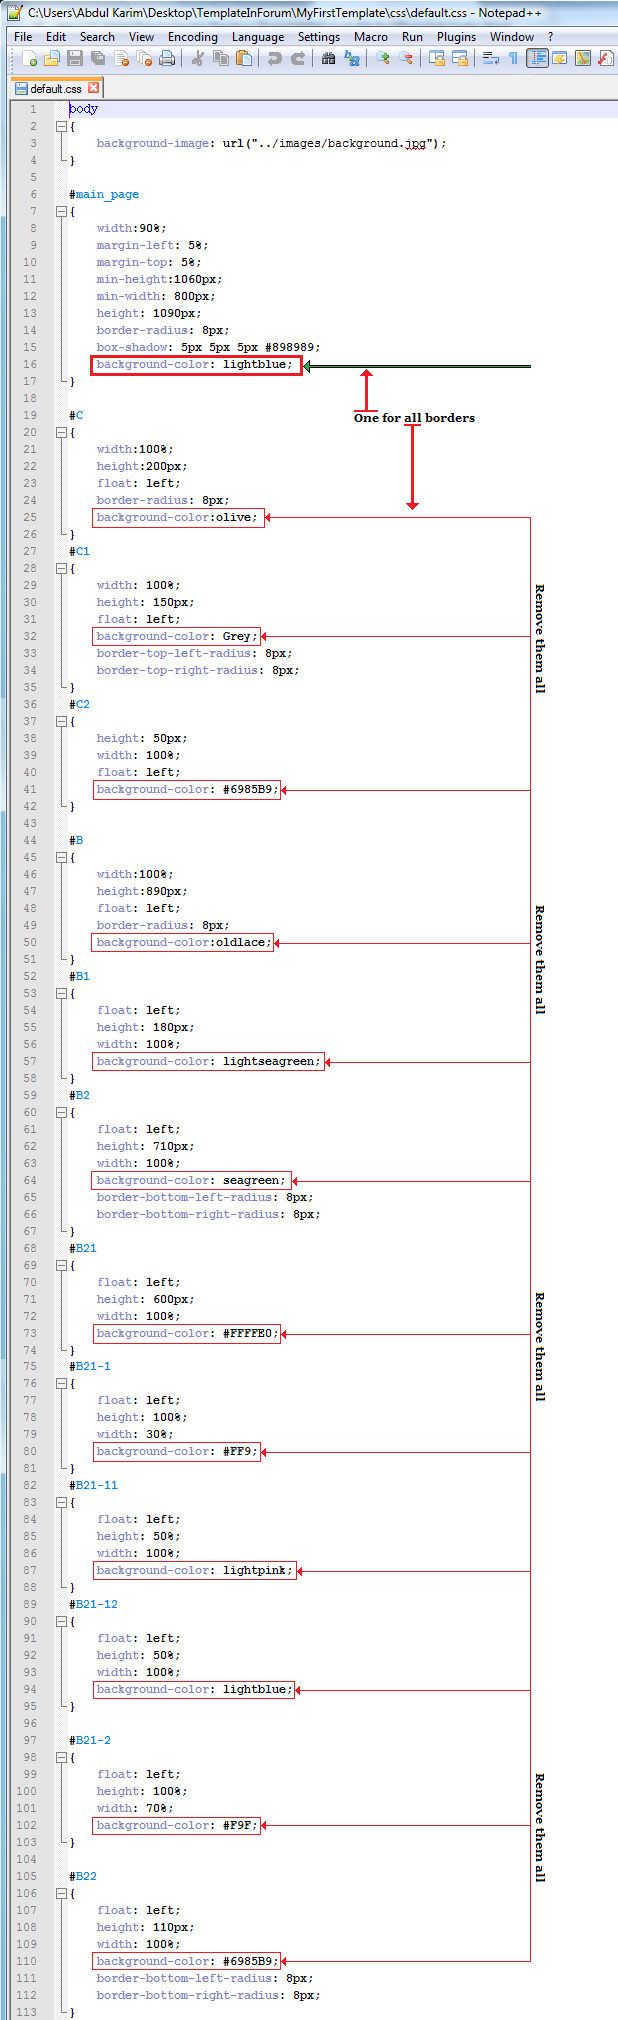Viewport: 618px width, 2020px height.
Task: Click the Open file folder icon
Action: tap(52, 59)
